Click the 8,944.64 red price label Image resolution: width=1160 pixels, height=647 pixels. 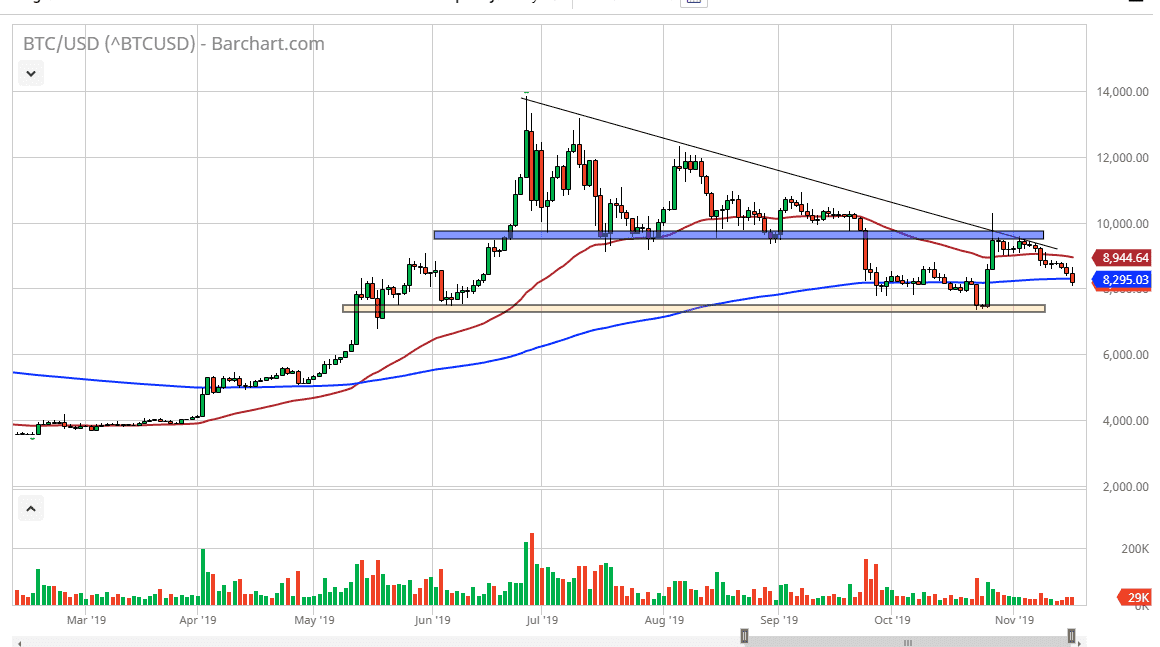(x=1124, y=258)
